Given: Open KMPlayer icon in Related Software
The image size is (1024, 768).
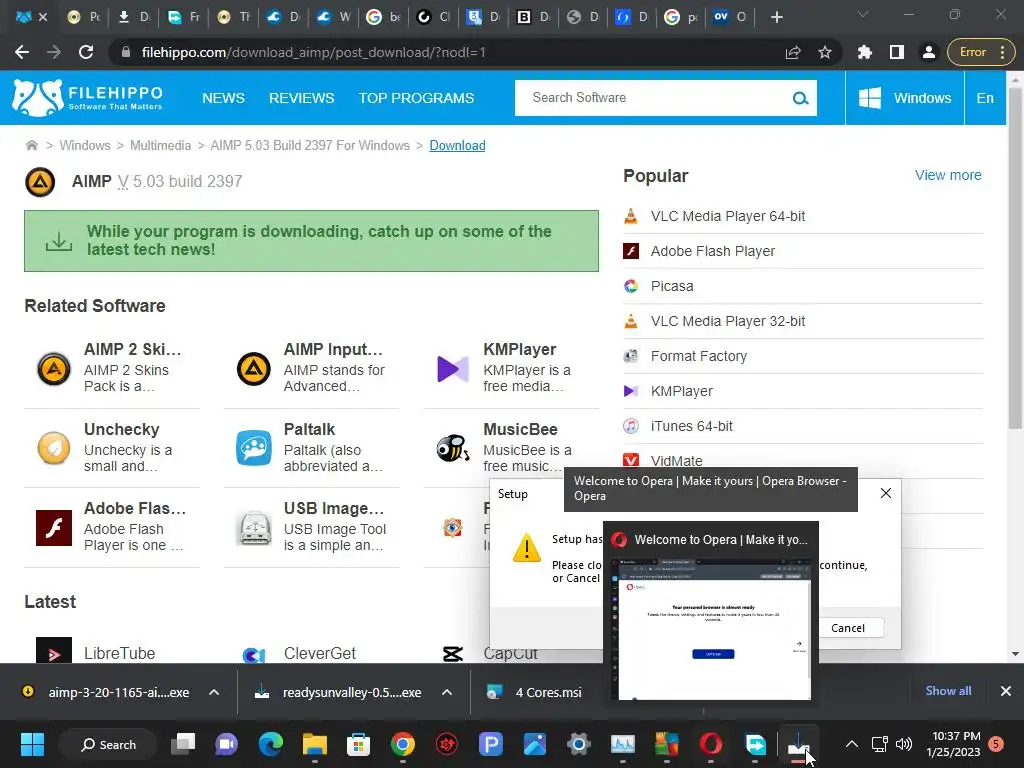Looking at the screenshot, I should pos(453,369).
